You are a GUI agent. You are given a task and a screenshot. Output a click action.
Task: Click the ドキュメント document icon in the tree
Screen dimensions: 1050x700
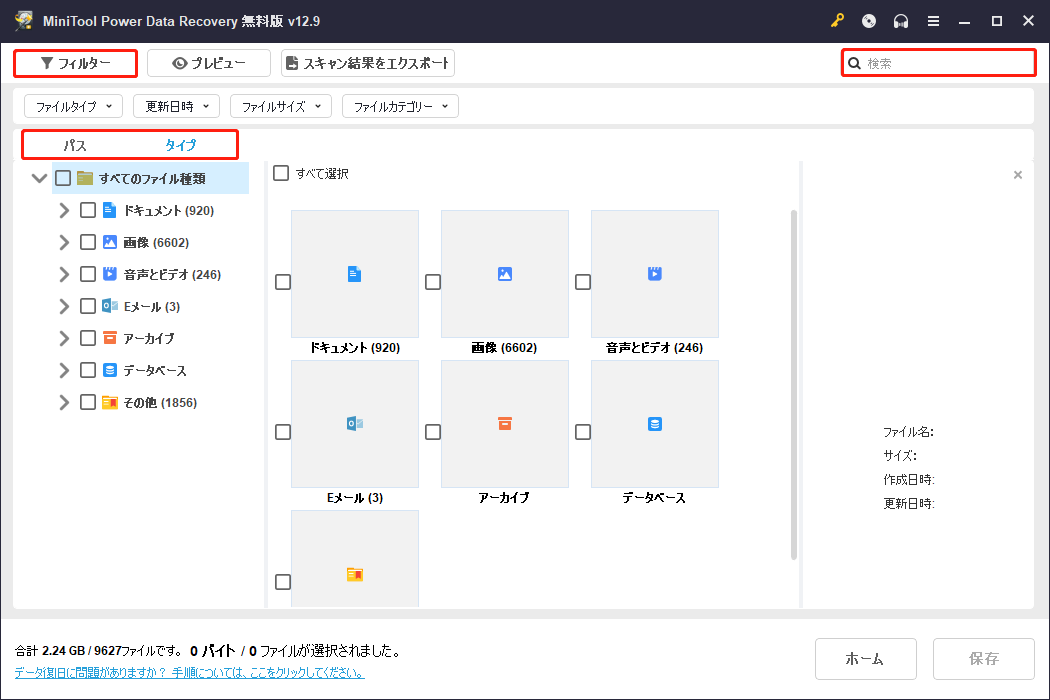click(x=109, y=210)
